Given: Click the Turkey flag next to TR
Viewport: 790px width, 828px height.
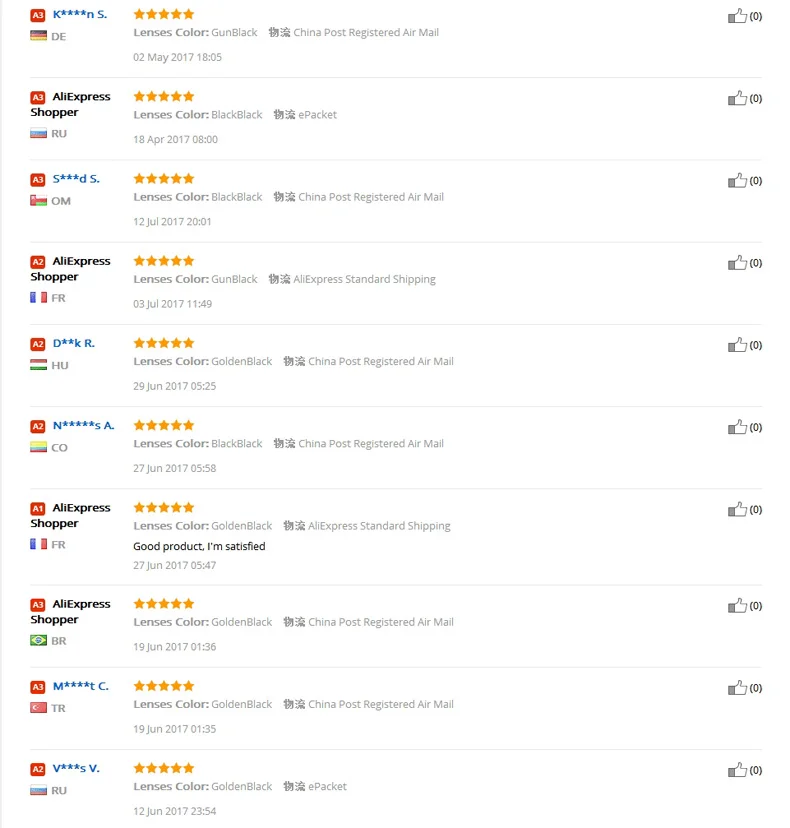Looking at the screenshot, I should coord(39,708).
